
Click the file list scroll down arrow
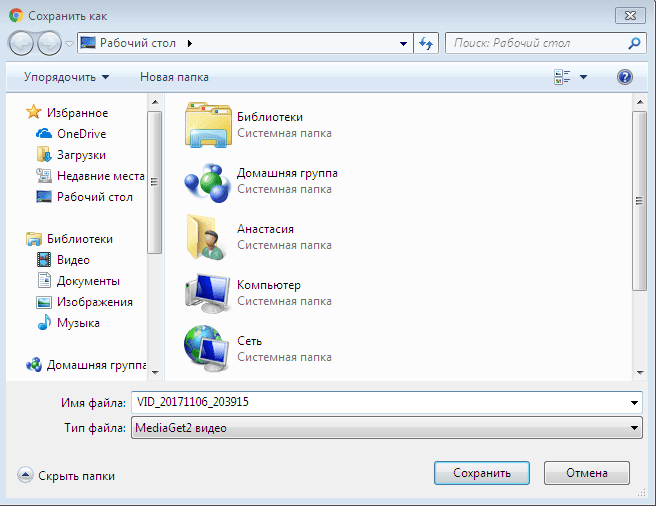tap(640, 372)
